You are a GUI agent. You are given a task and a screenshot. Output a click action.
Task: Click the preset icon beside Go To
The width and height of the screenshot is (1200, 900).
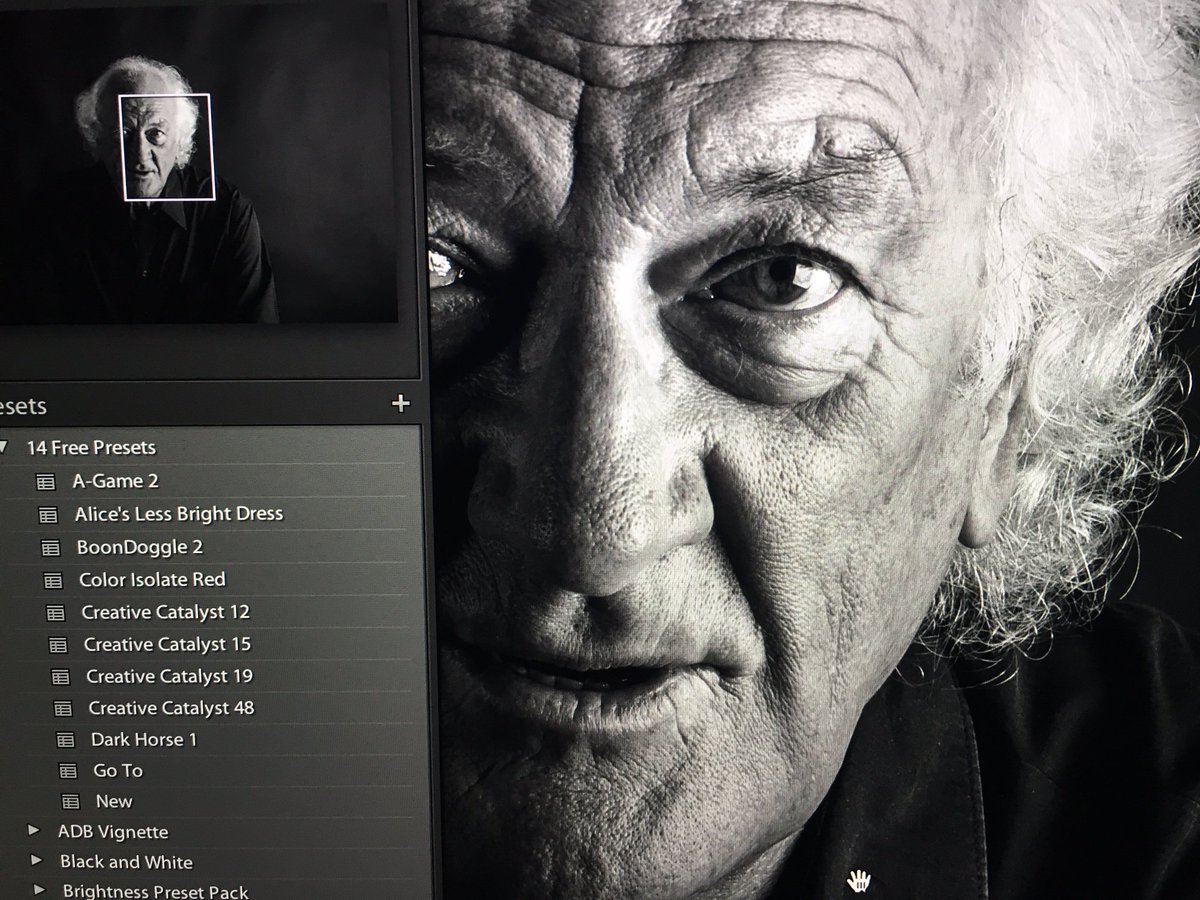(67, 771)
